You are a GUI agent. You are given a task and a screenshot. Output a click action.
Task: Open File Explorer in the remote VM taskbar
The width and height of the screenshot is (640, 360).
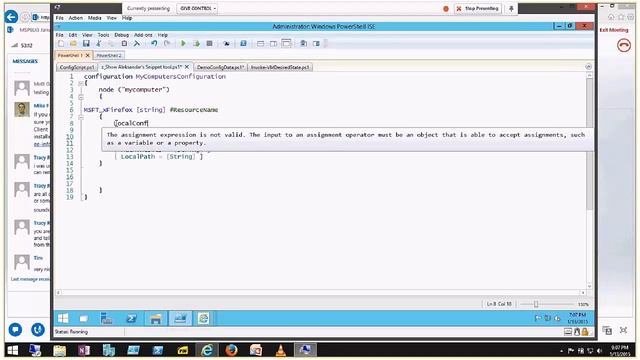click(x=156, y=318)
